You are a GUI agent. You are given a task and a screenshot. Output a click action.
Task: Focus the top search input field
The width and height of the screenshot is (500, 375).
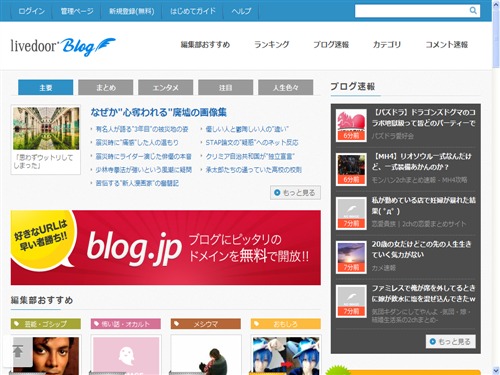[x=412, y=11]
